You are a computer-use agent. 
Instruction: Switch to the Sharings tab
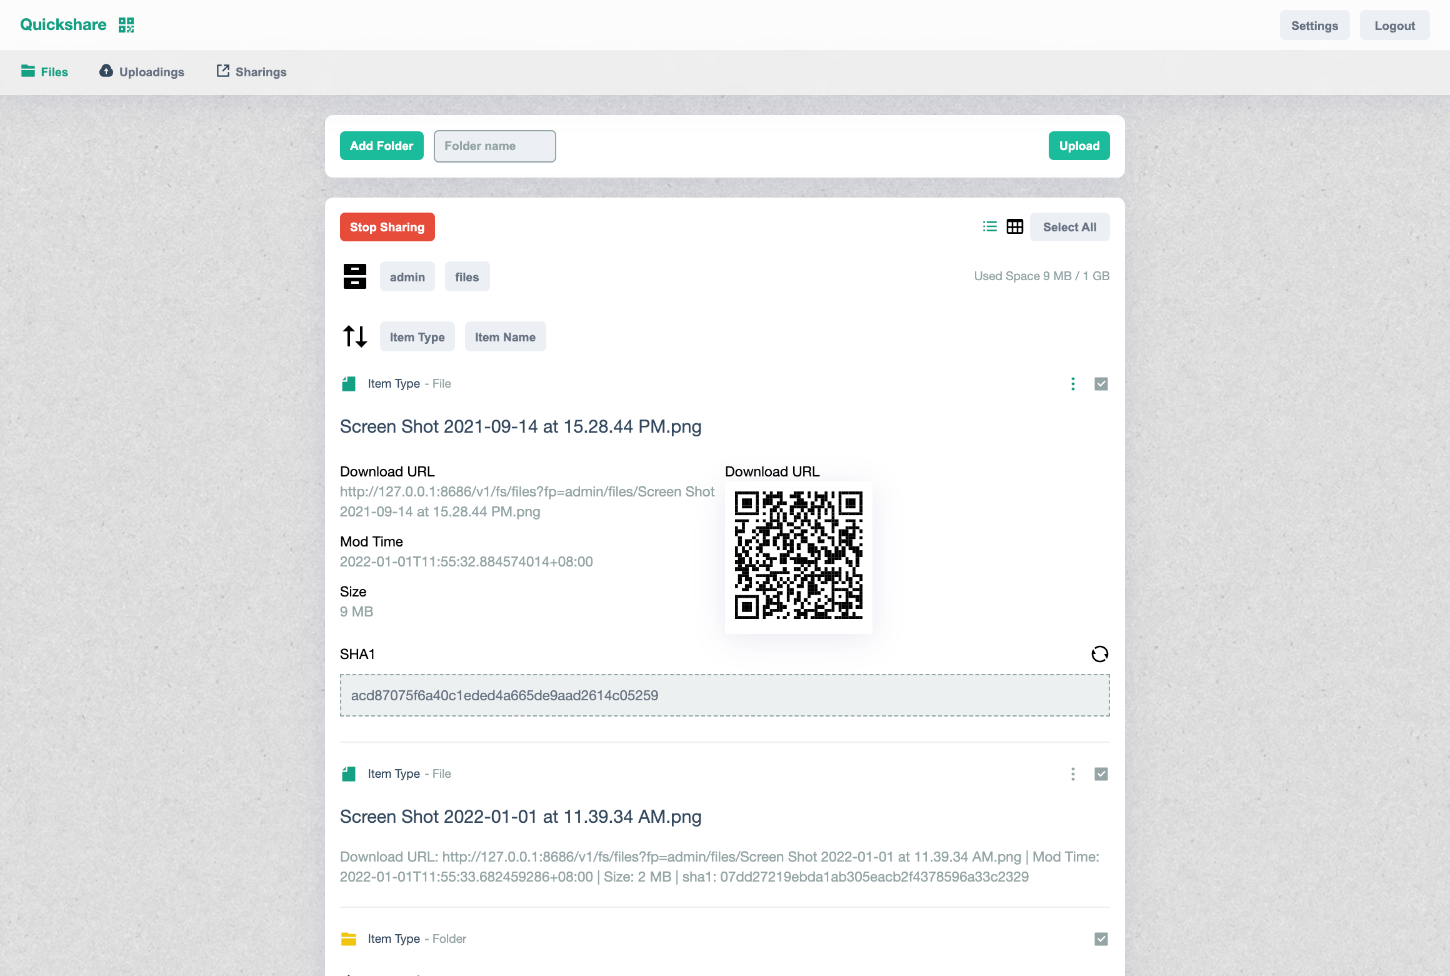coord(252,72)
